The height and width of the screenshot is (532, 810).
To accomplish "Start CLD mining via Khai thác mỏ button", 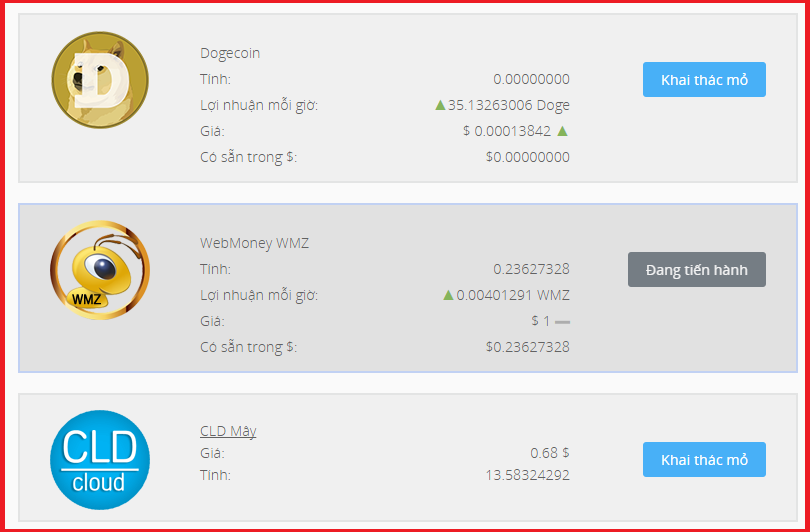I will pyautogui.click(x=704, y=459).
